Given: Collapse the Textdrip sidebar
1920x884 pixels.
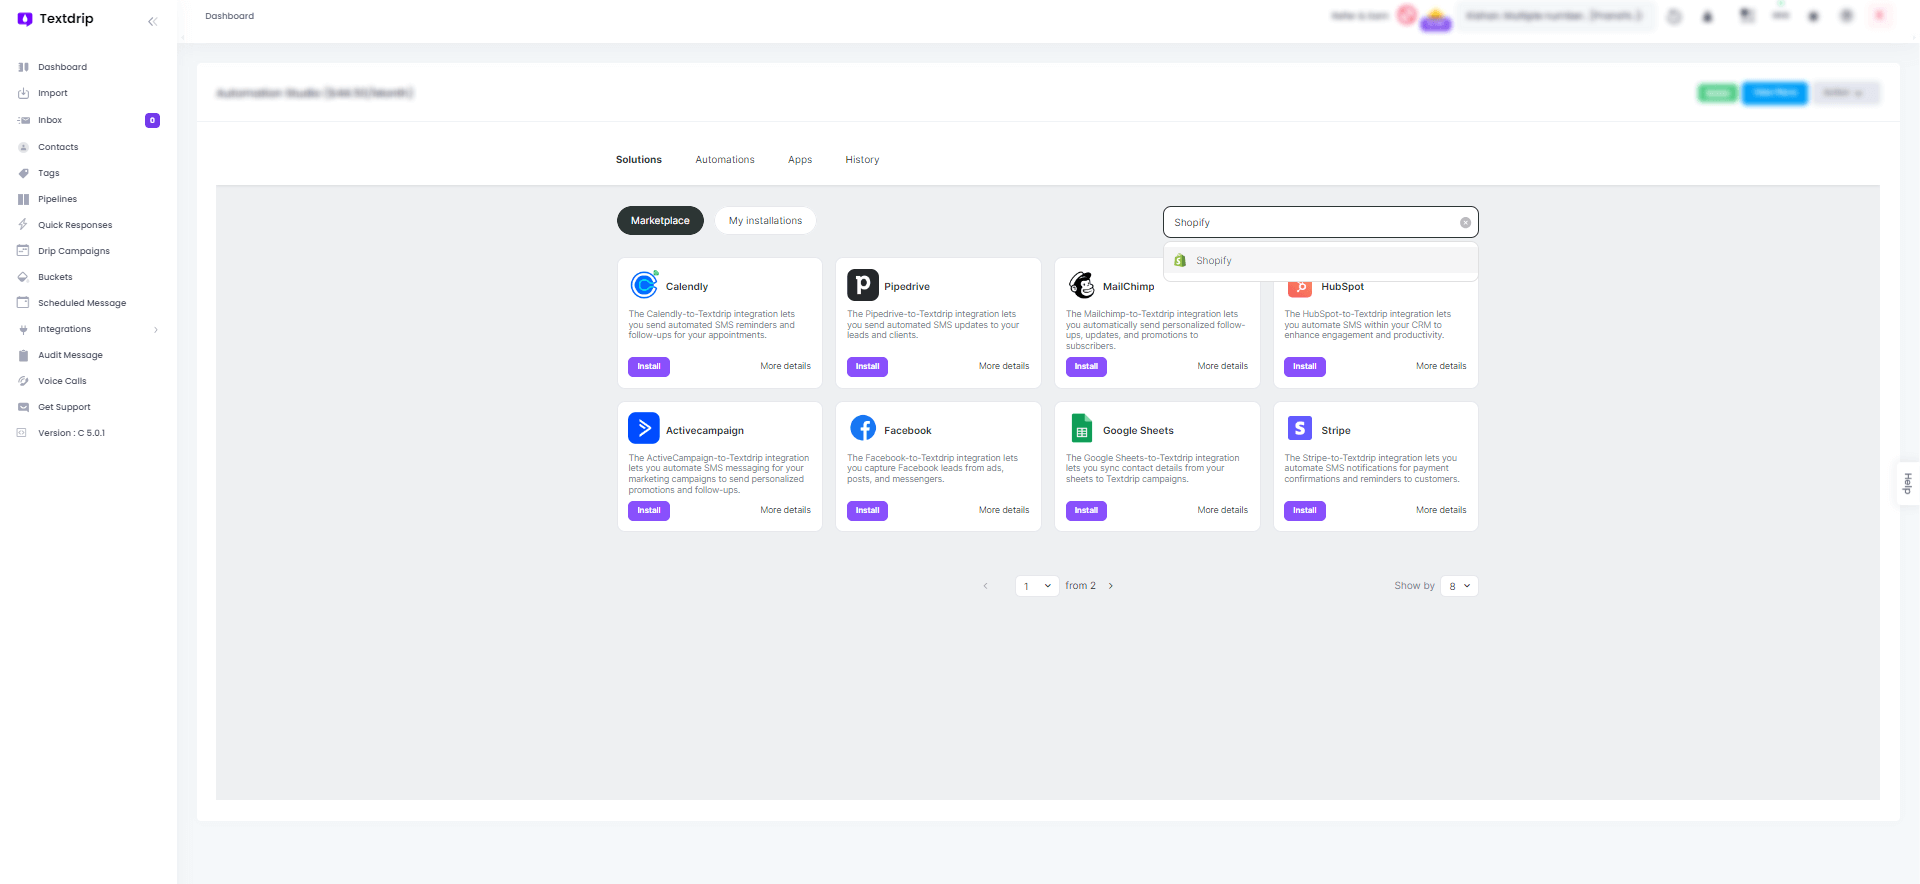Looking at the screenshot, I should 152,21.
